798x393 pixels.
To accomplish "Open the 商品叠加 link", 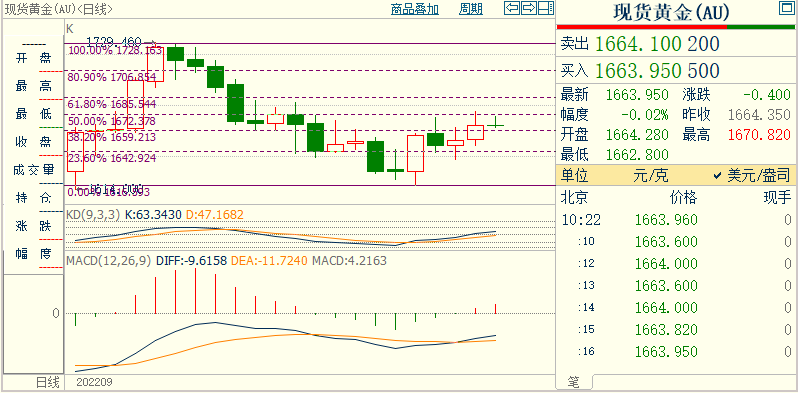I will click(x=415, y=9).
